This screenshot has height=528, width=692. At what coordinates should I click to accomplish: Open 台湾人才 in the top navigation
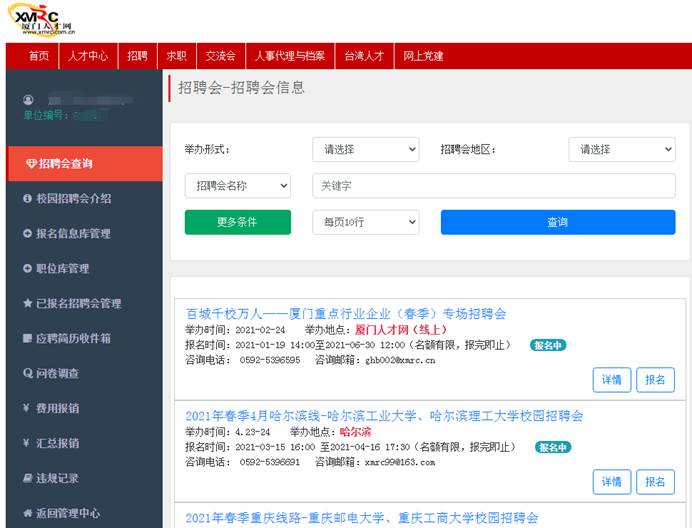pyautogui.click(x=364, y=56)
